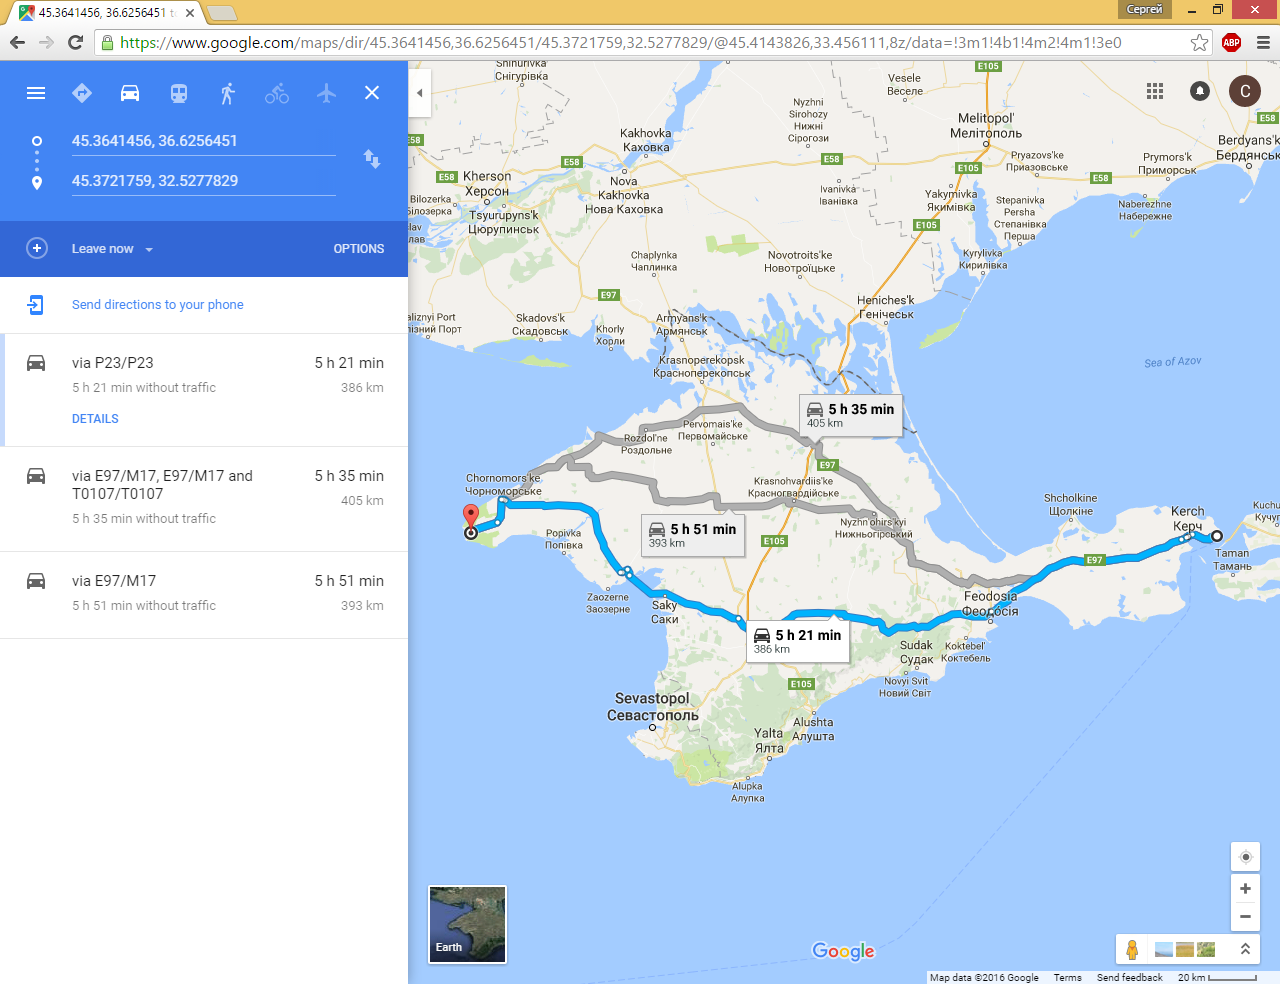Select walking travel mode icon
The width and height of the screenshot is (1280, 984).
(228, 93)
